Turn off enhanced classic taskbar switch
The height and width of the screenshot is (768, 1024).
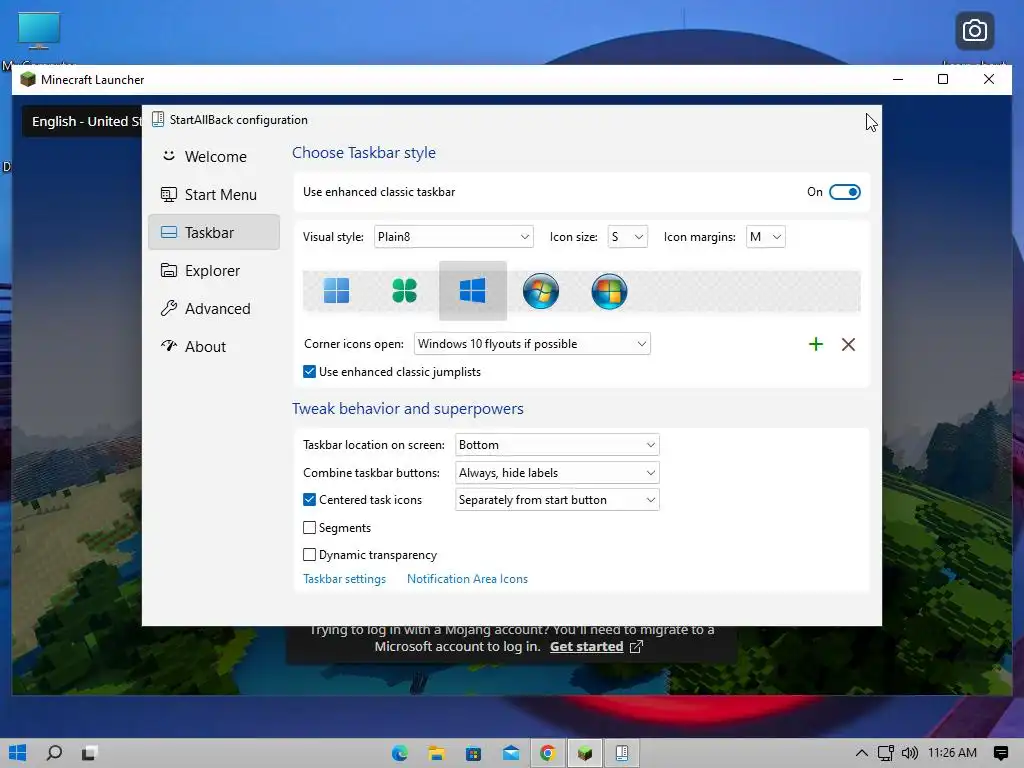click(844, 192)
